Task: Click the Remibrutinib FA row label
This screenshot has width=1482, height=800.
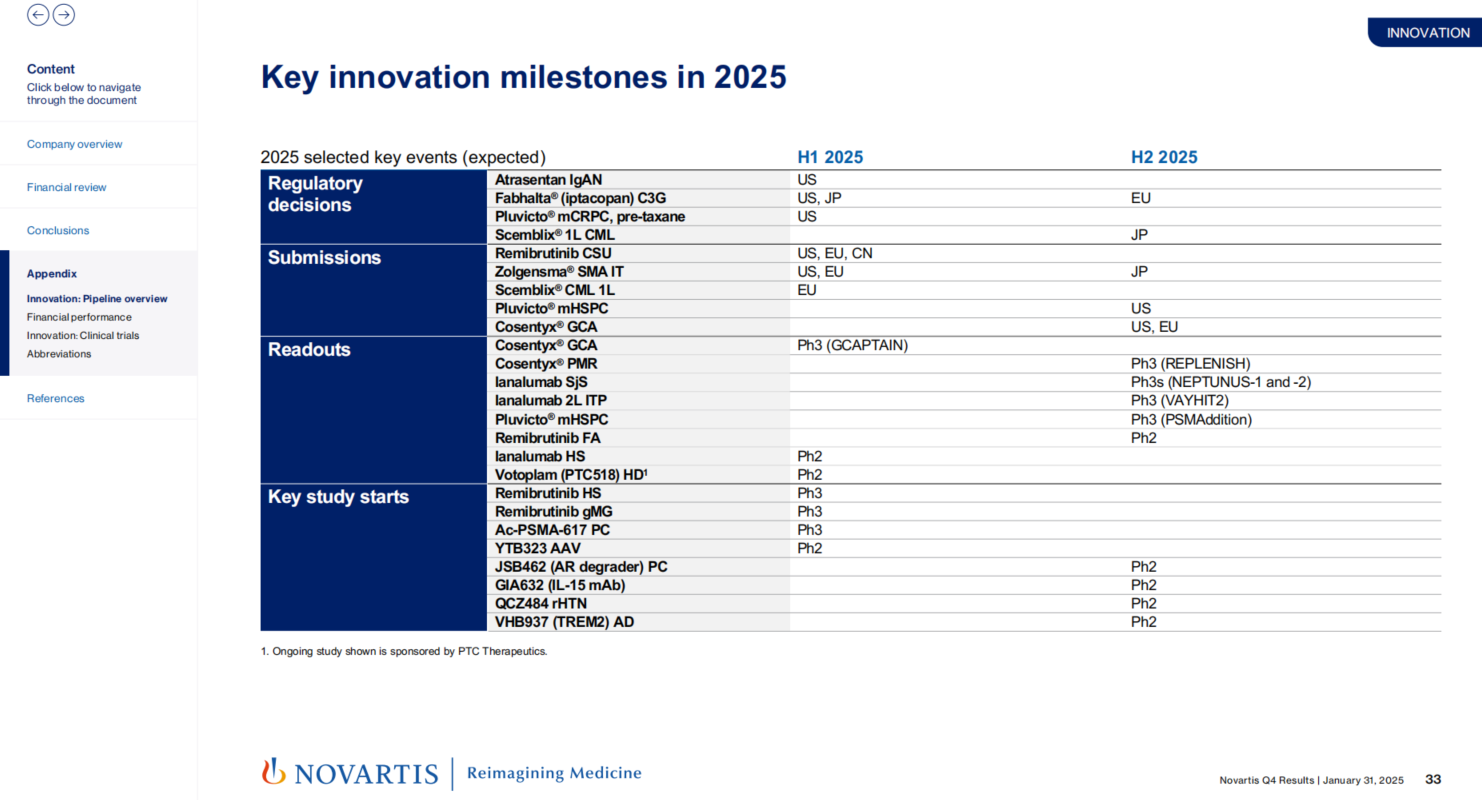Action: [x=548, y=437]
